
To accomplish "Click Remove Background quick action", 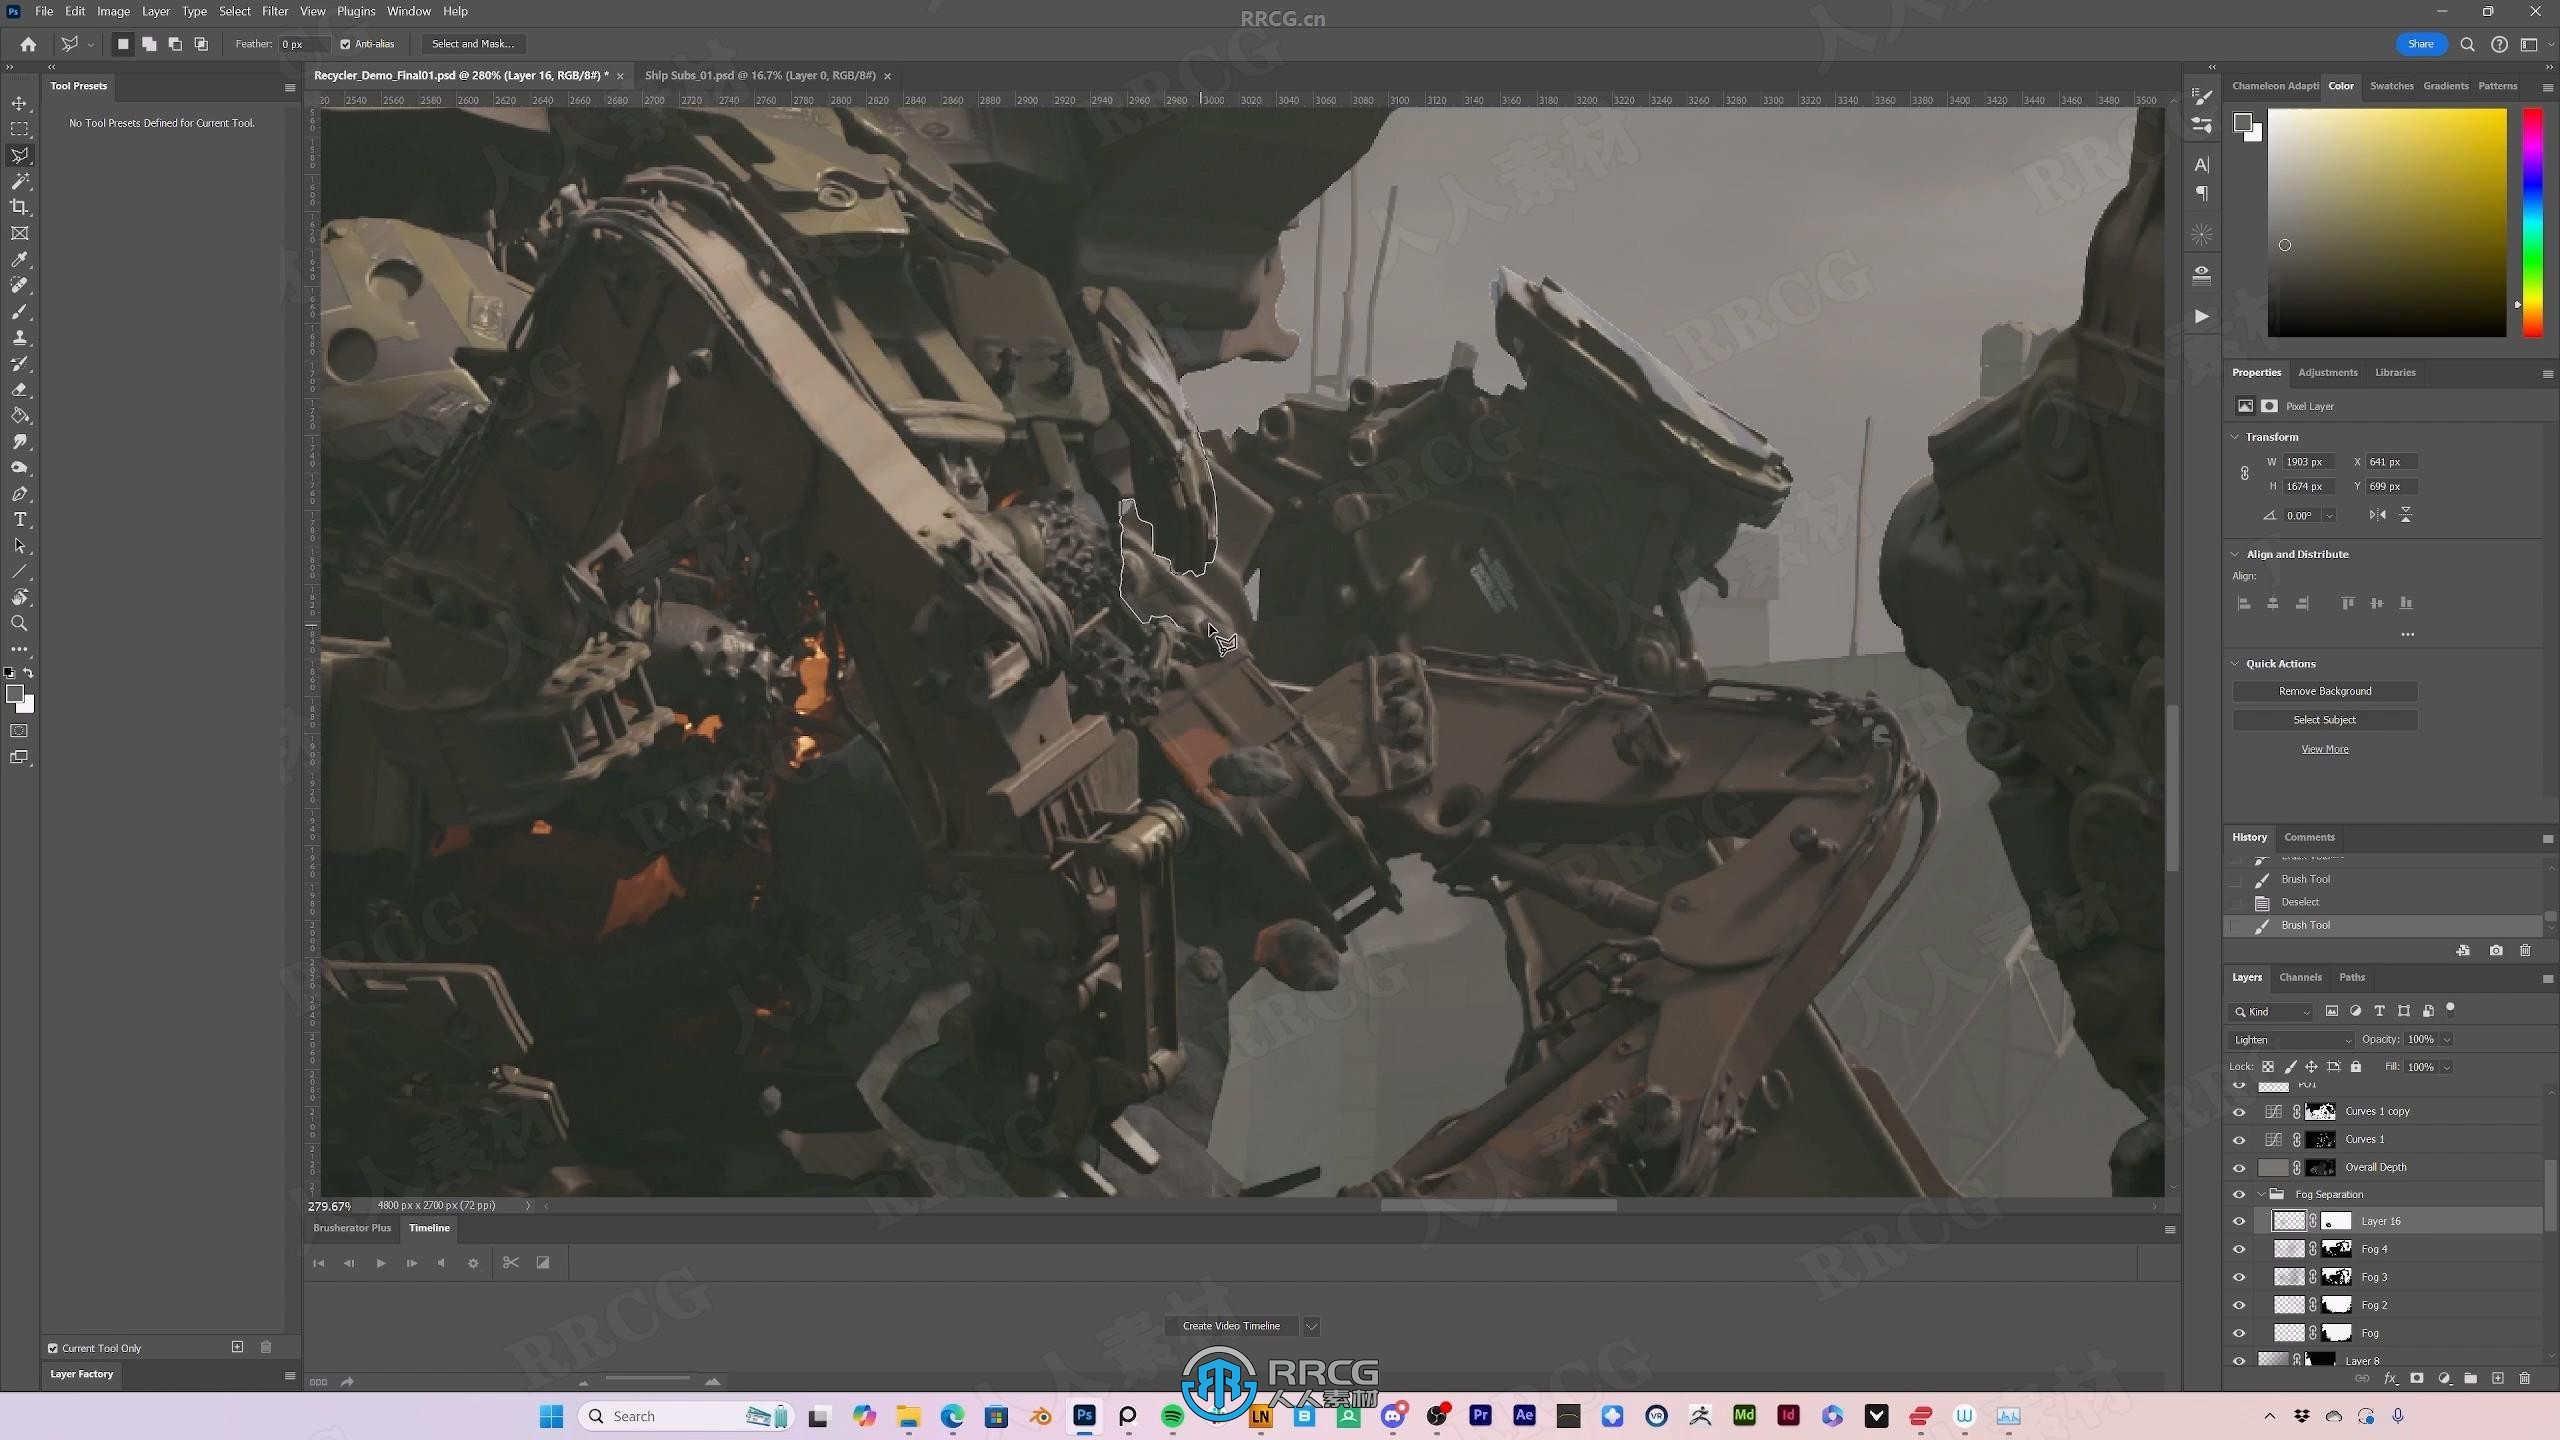I will (2325, 691).
